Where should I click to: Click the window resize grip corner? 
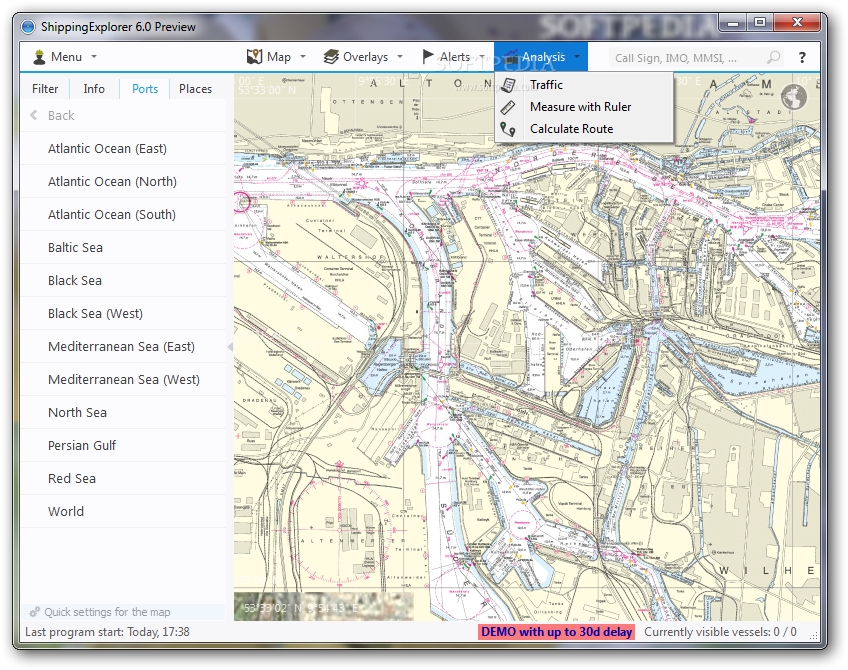(814, 636)
